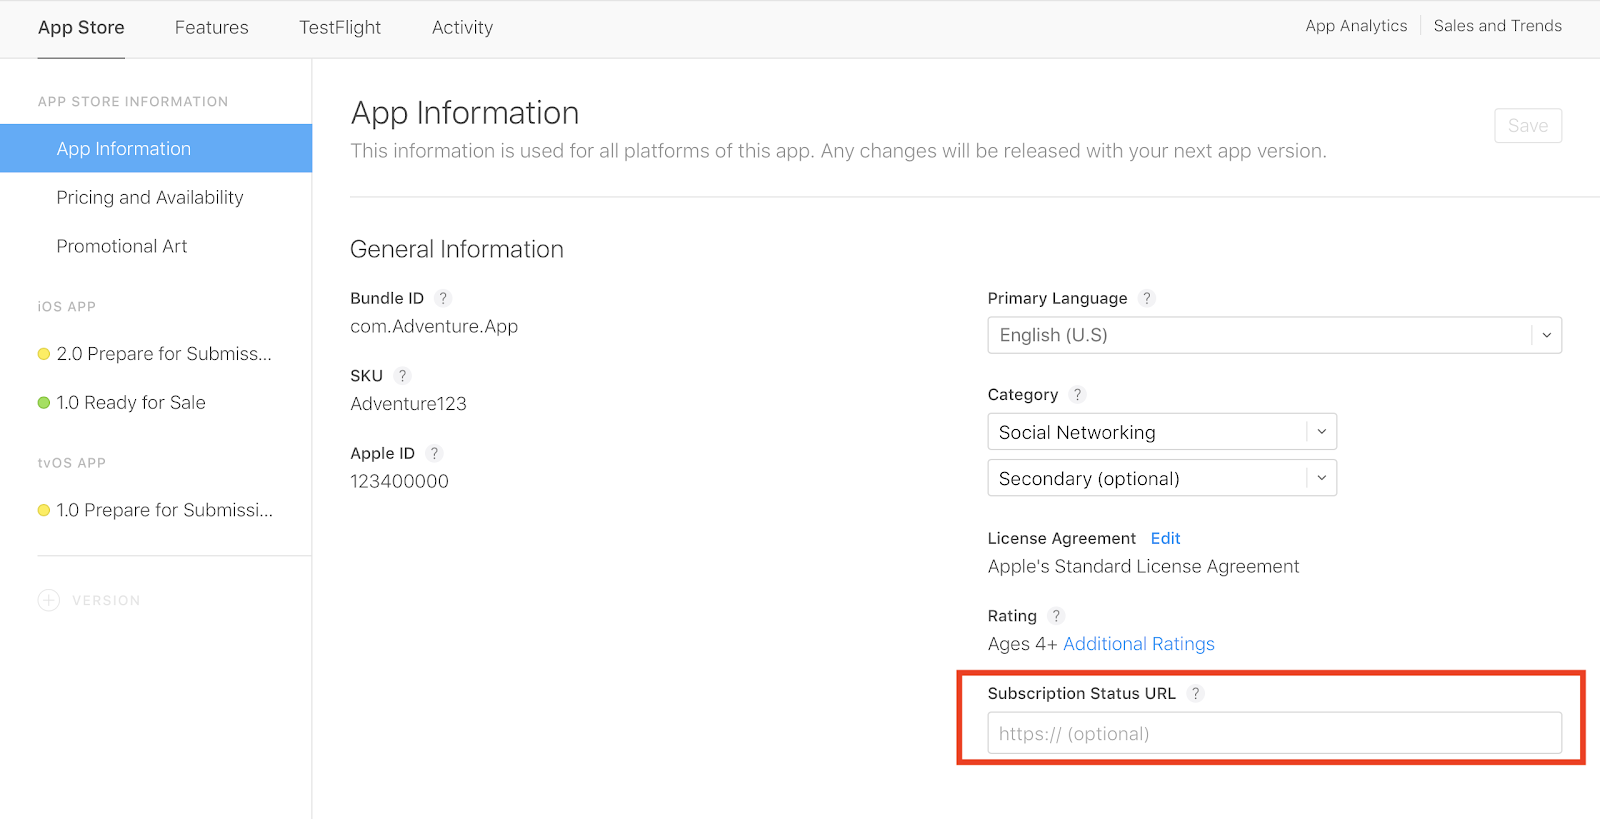1600x819 pixels.
Task: Click the Save button
Action: coord(1527,126)
